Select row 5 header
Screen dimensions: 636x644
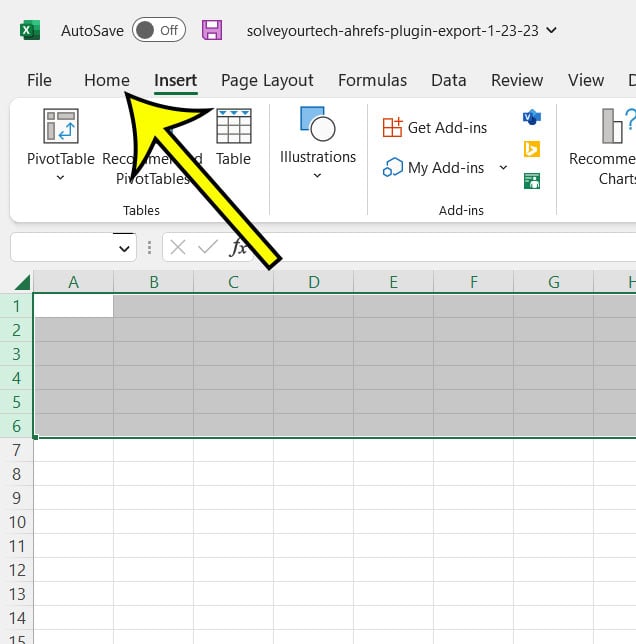pos(16,402)
